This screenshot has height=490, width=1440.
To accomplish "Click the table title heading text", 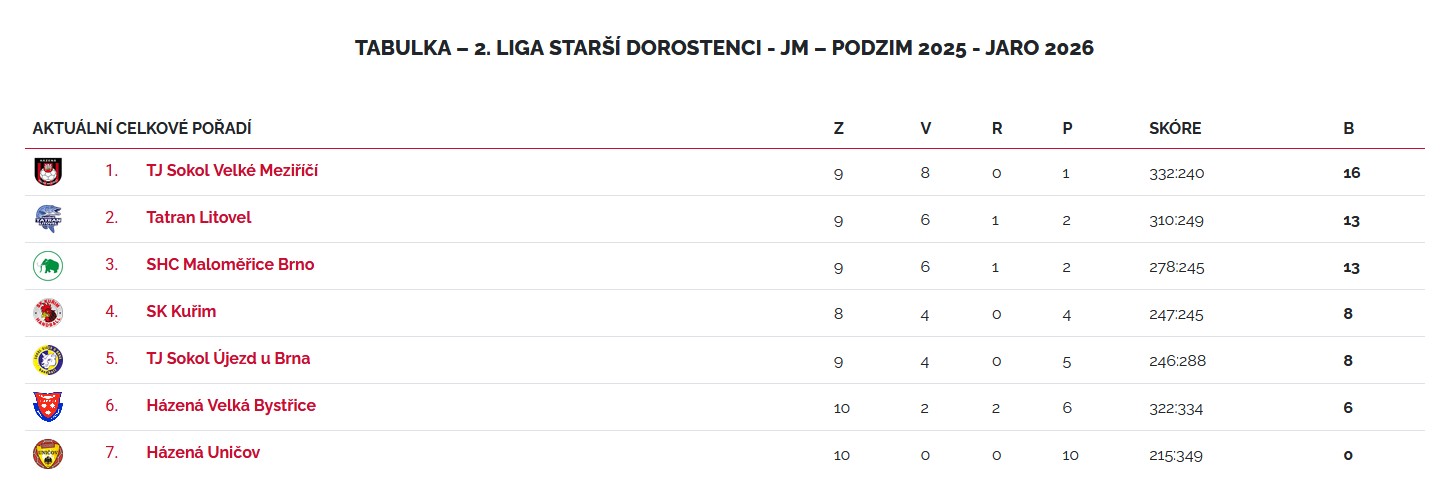I will (724, 49).
